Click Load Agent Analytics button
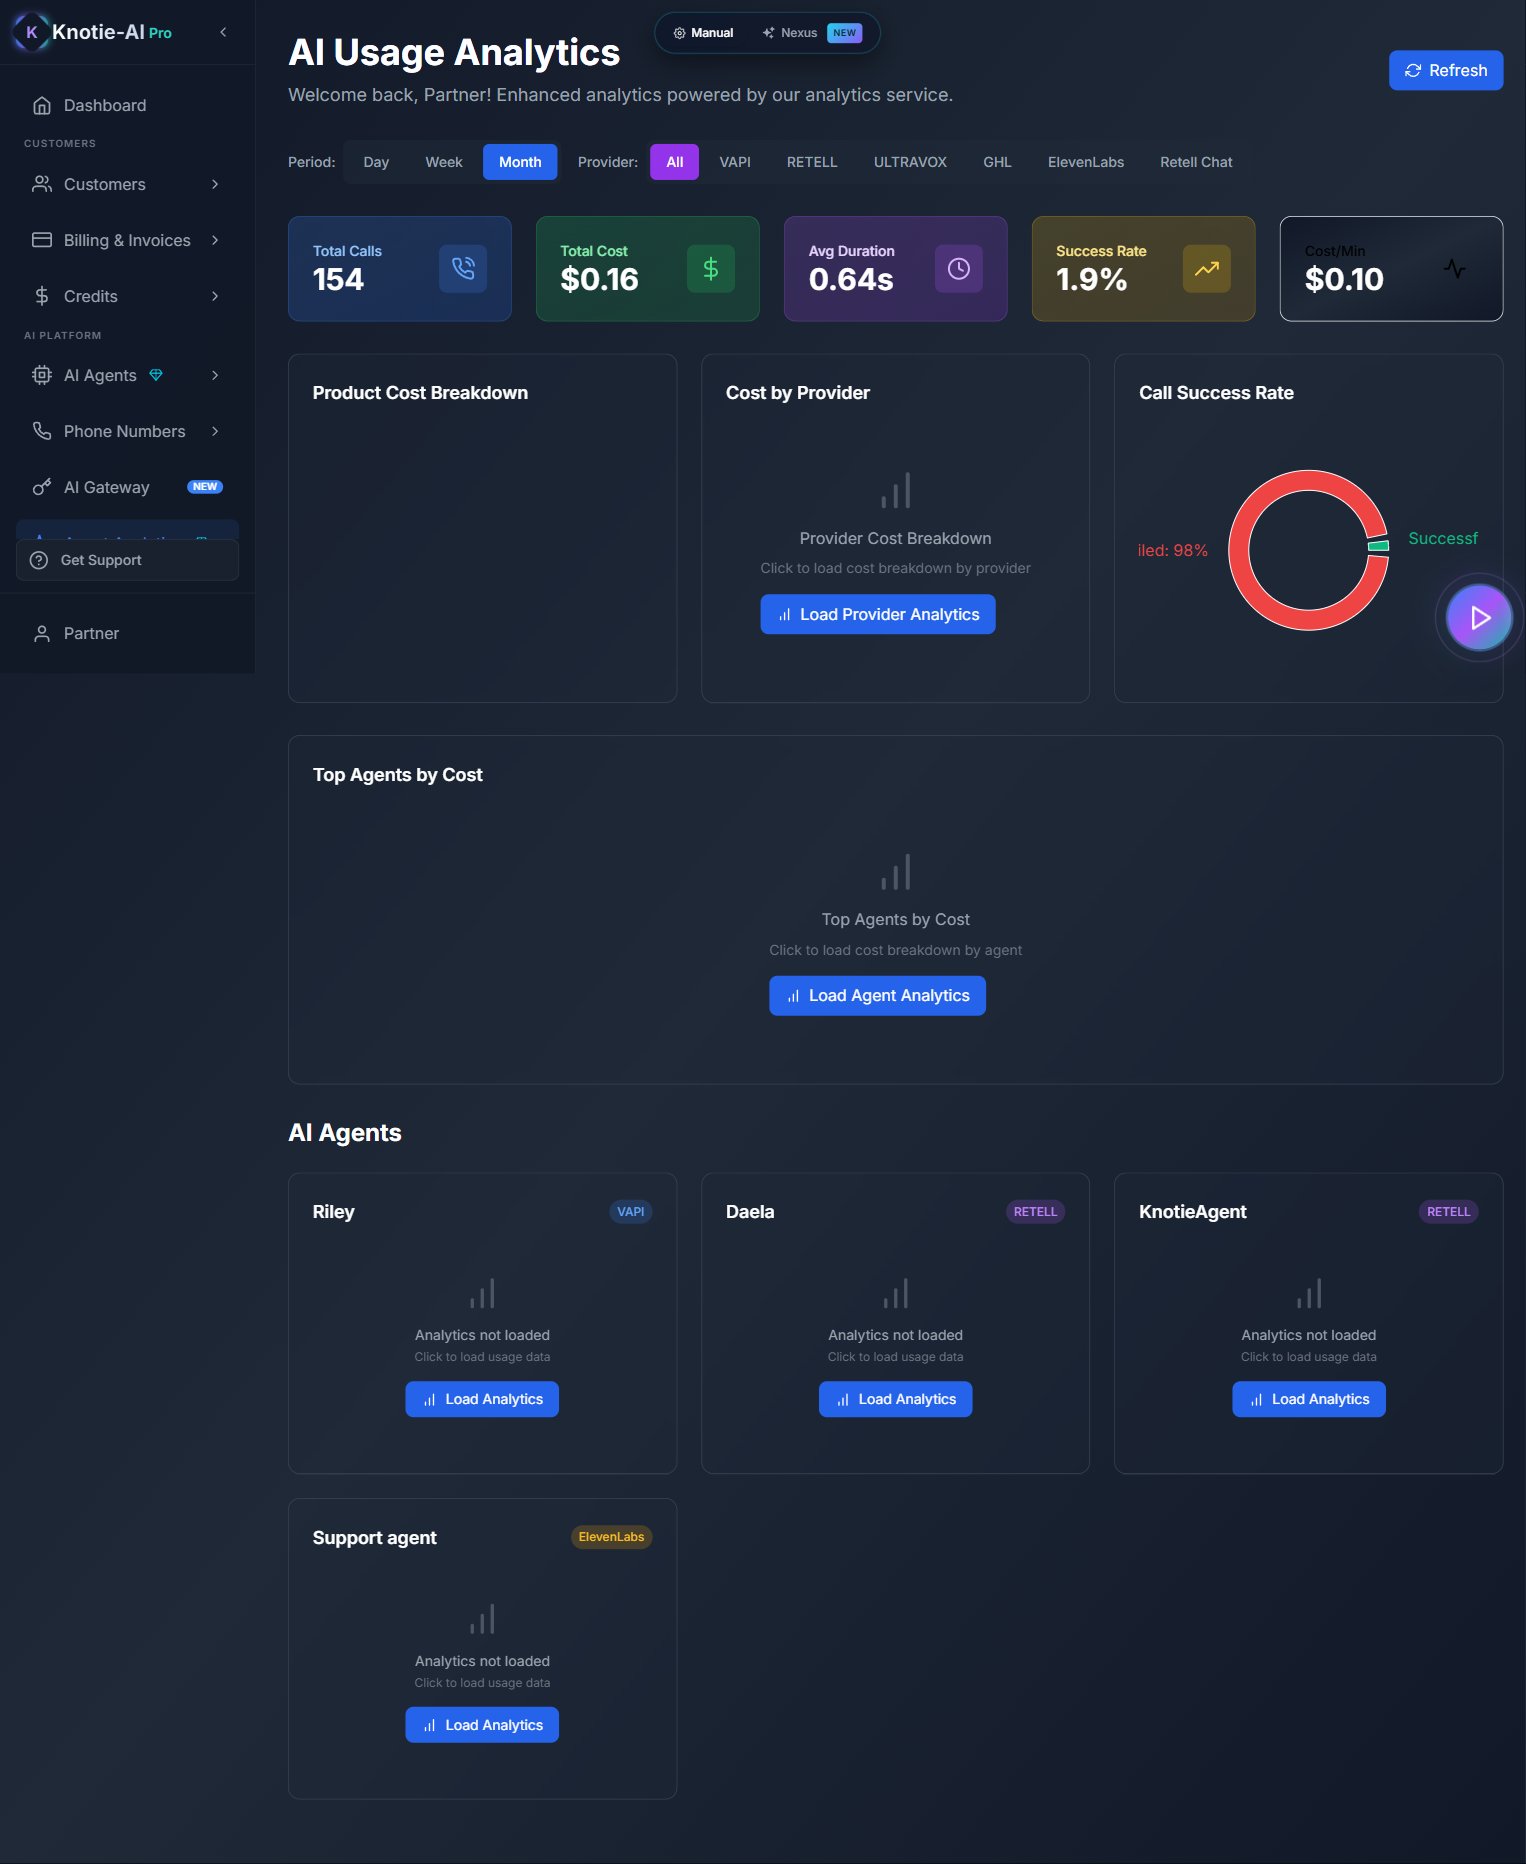Viewport: 1526px width, 1864px height. (877, 995)
